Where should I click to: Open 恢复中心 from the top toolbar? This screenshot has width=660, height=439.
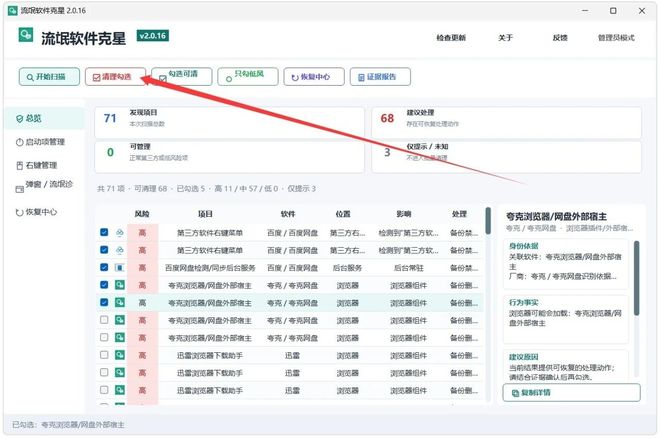[x=314, y=77]
